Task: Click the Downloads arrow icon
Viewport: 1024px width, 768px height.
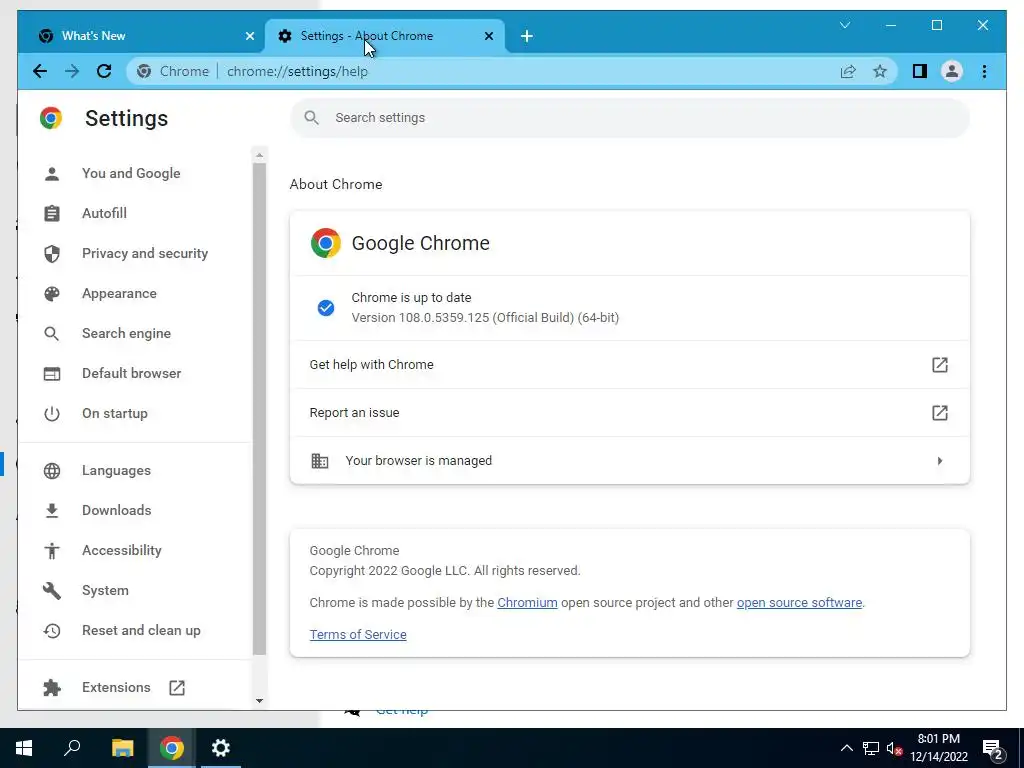Action: [x=52, y=511]
